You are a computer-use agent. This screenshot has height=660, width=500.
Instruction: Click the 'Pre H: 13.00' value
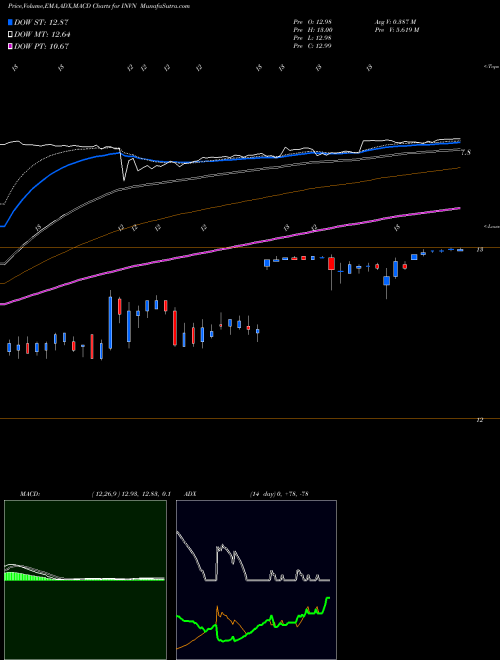tap(313, 30)
